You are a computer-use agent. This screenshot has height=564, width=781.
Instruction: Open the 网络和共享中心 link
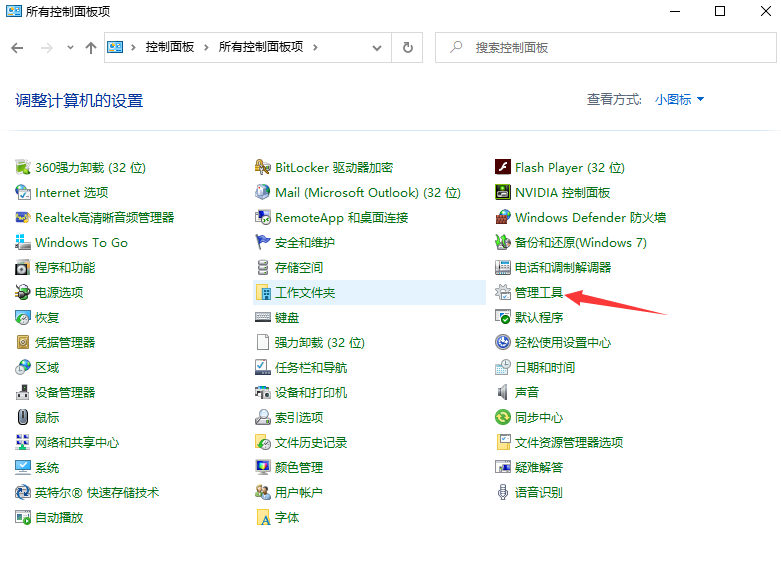coord(77,443)
